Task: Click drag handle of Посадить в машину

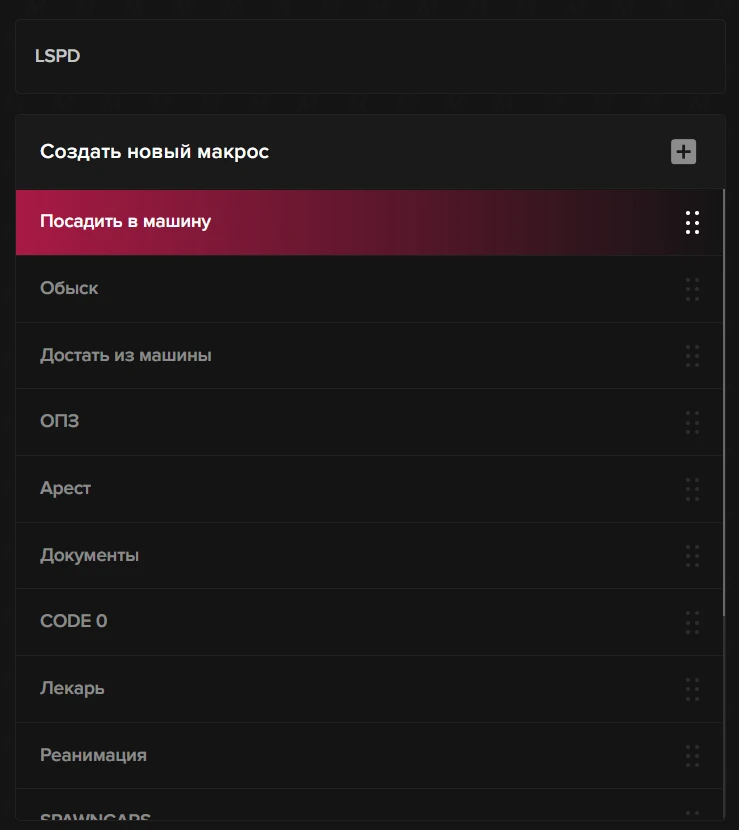Action: pos(692,222)
